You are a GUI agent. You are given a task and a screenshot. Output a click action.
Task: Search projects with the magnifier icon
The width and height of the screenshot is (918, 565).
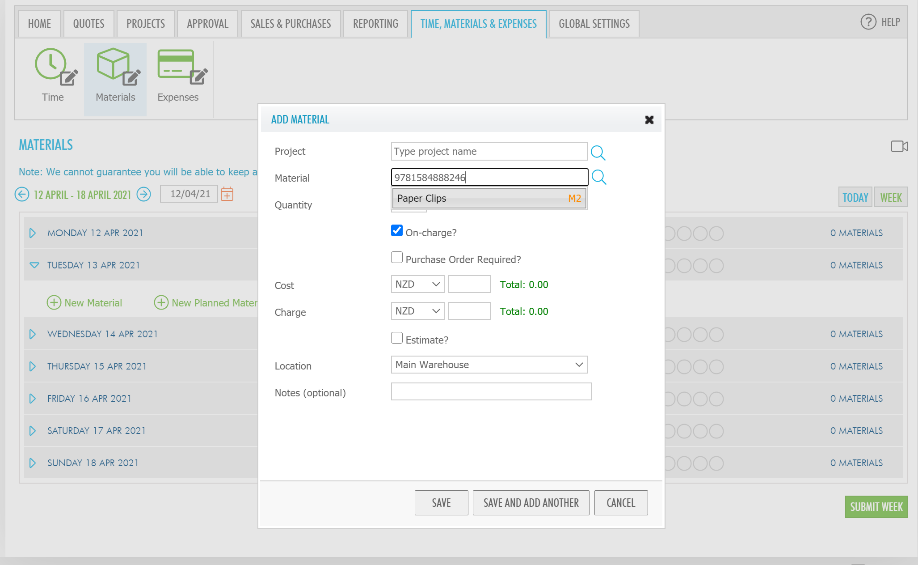(598, 152)
